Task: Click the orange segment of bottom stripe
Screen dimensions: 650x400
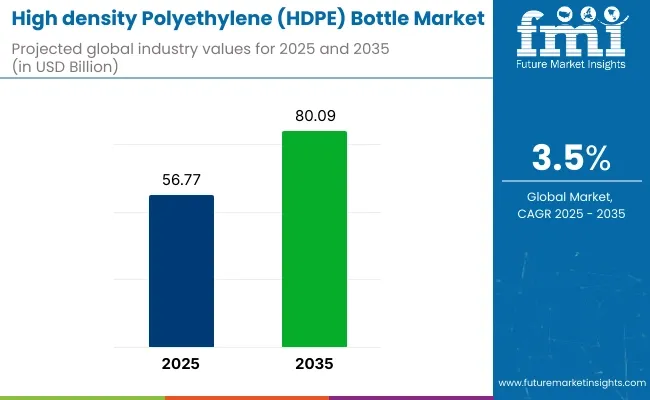Action: [x=82, y=397]
